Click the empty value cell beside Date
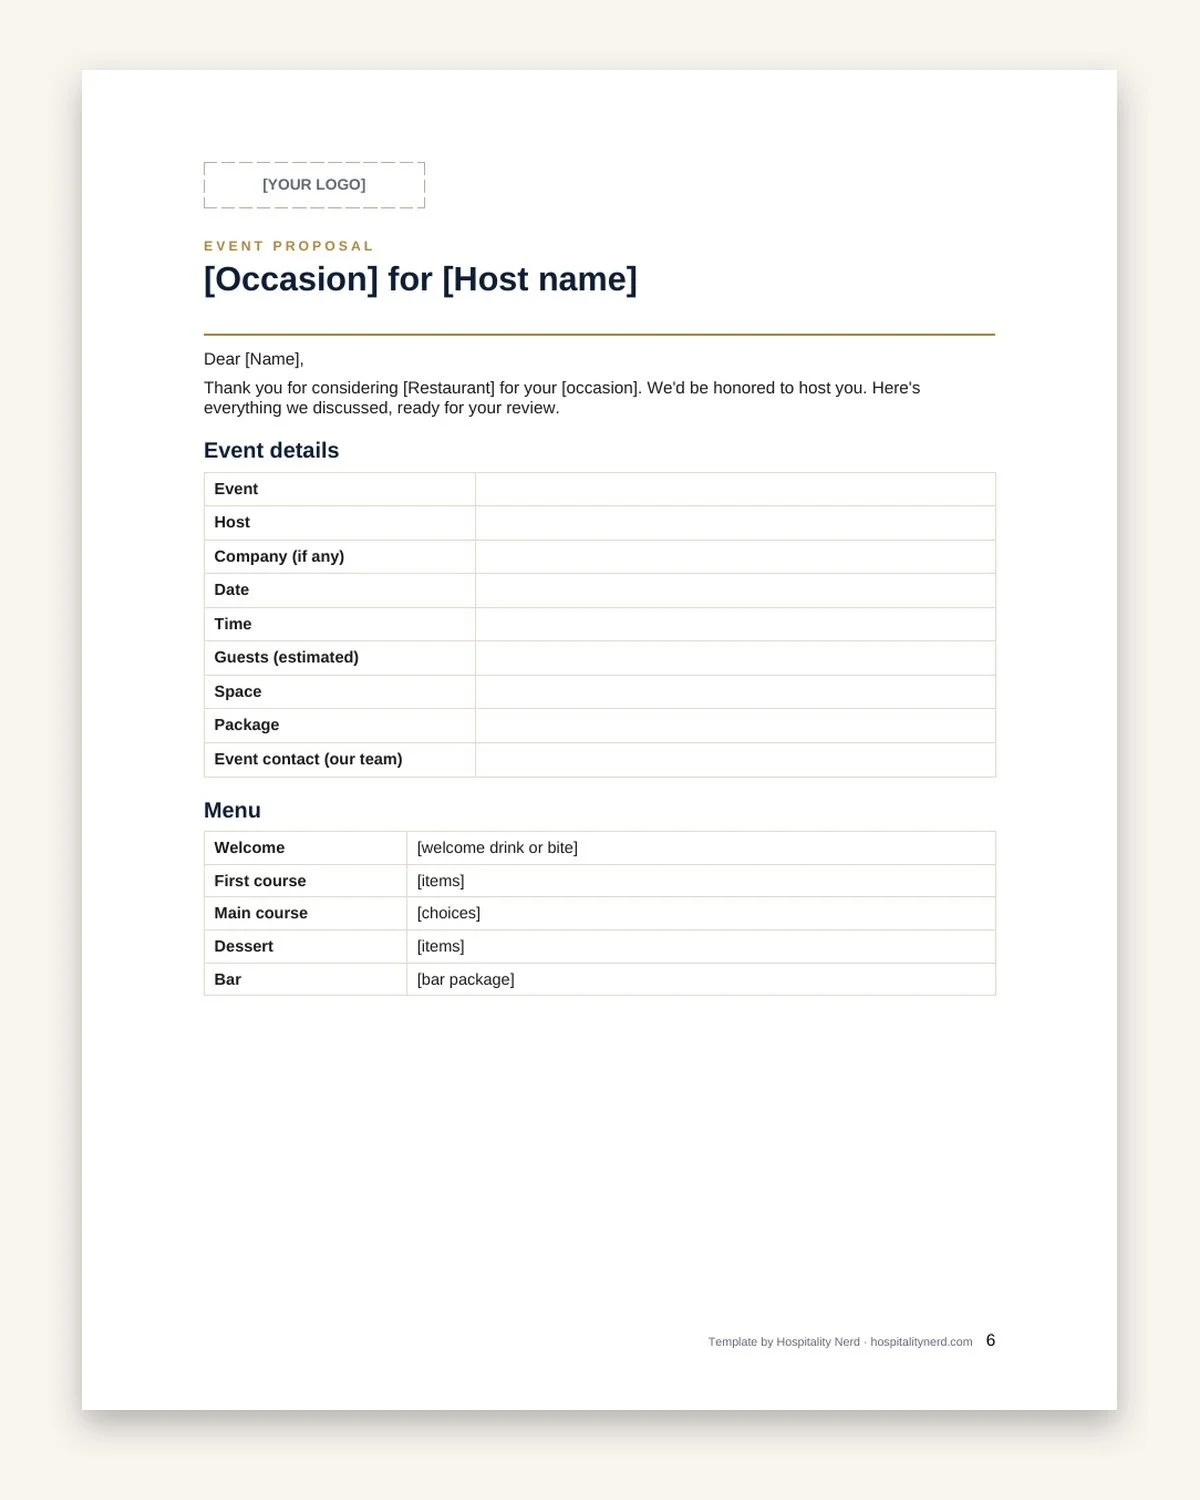Viewport: 1200px width, 1500px height. [735, 590]
